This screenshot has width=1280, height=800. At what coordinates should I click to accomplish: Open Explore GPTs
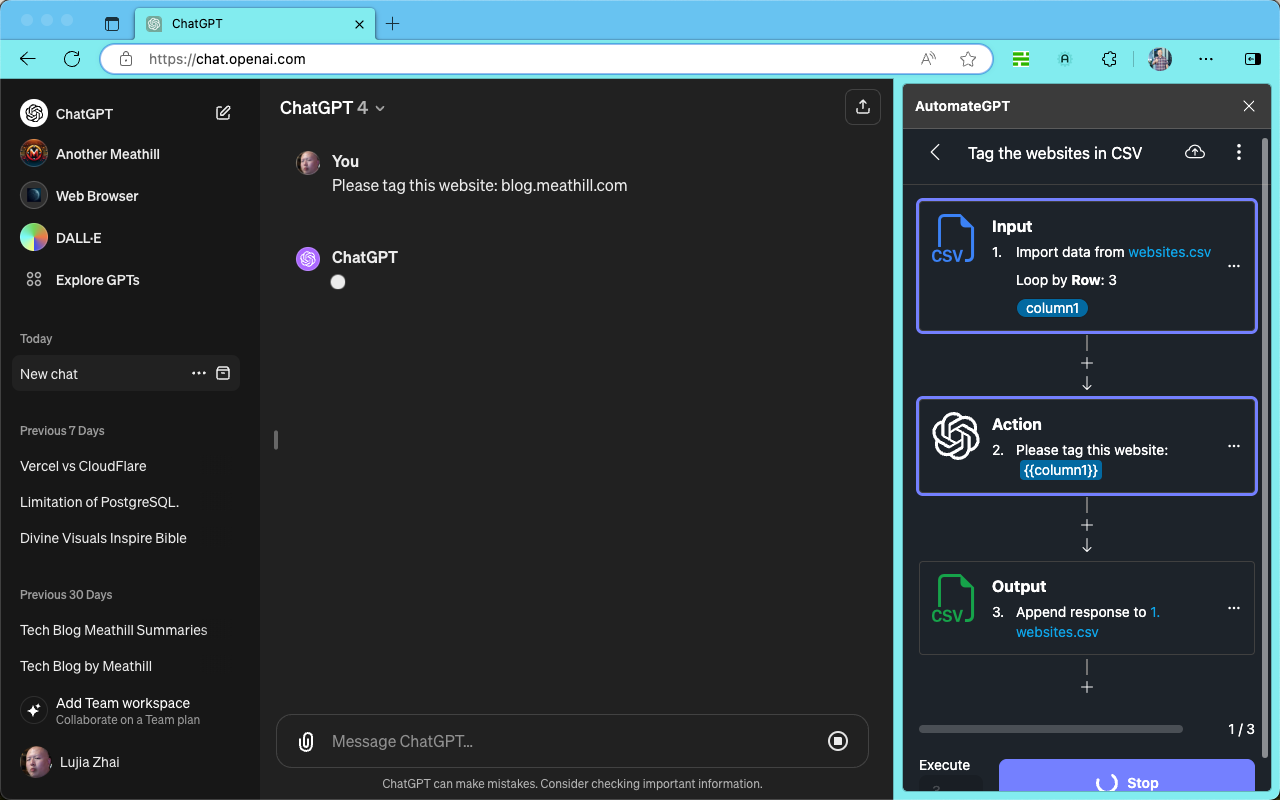(97, 280)
